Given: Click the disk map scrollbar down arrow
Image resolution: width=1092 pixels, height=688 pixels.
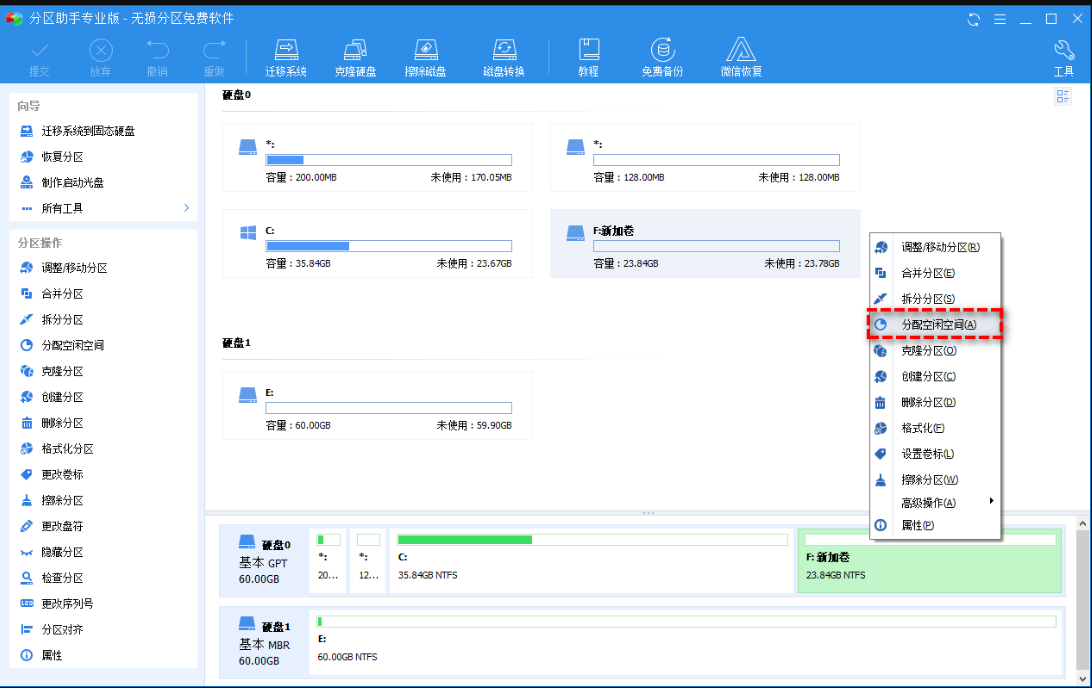Looking at the screenshot, I should (x=1082, y=678).
